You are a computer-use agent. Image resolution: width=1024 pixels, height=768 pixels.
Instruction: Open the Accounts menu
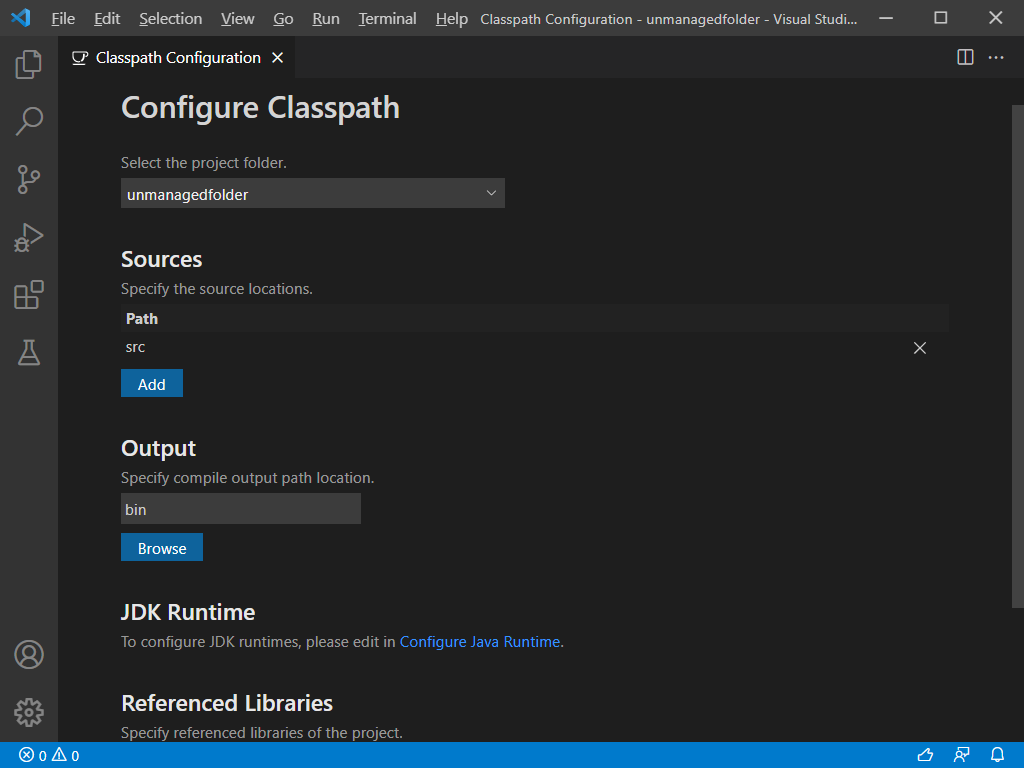point(28,654)
